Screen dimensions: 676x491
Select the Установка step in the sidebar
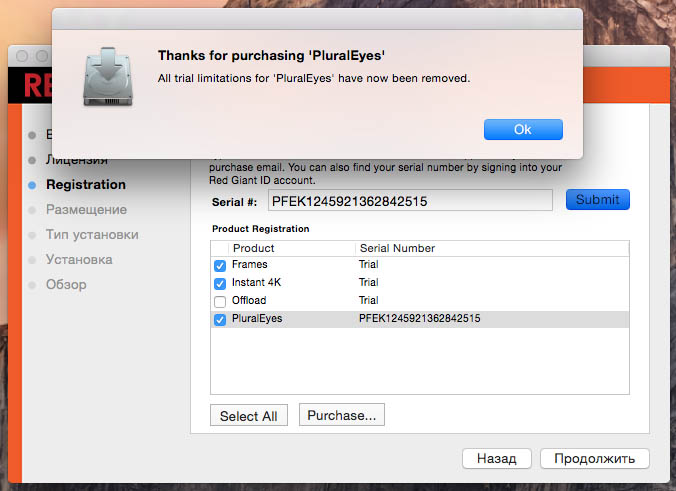(79, 260)
